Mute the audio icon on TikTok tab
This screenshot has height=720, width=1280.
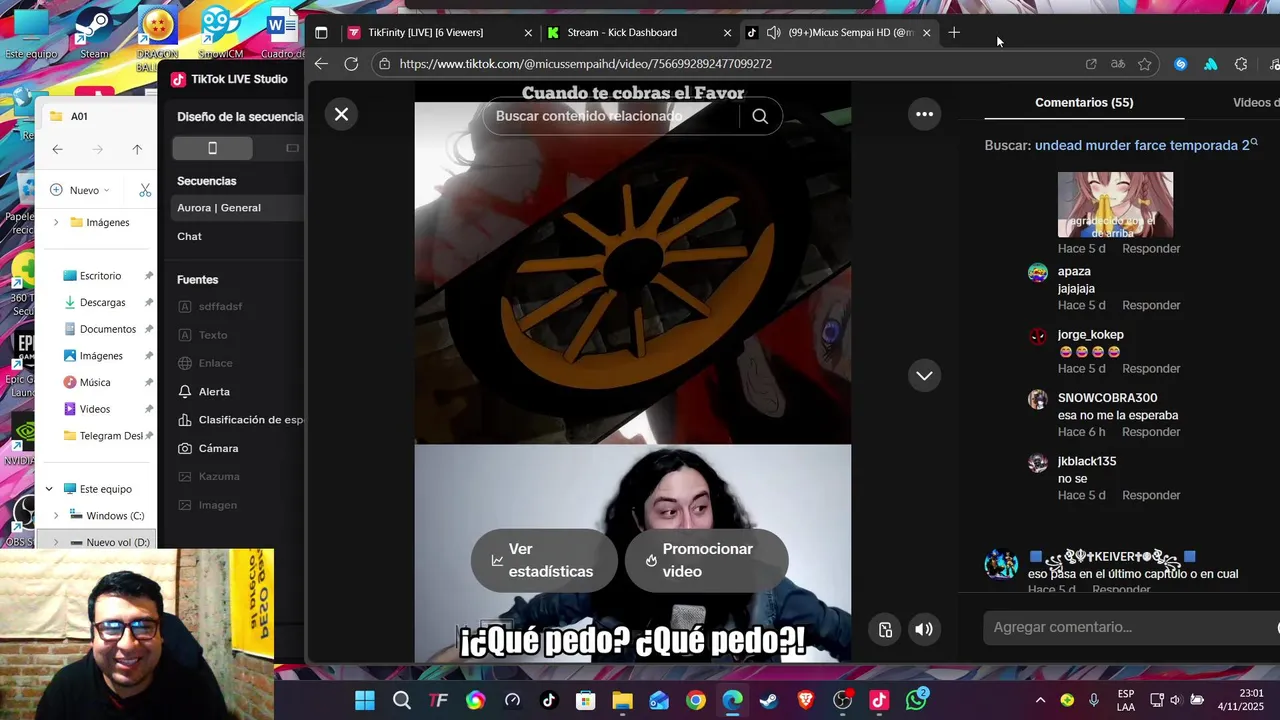pos(773,33)
